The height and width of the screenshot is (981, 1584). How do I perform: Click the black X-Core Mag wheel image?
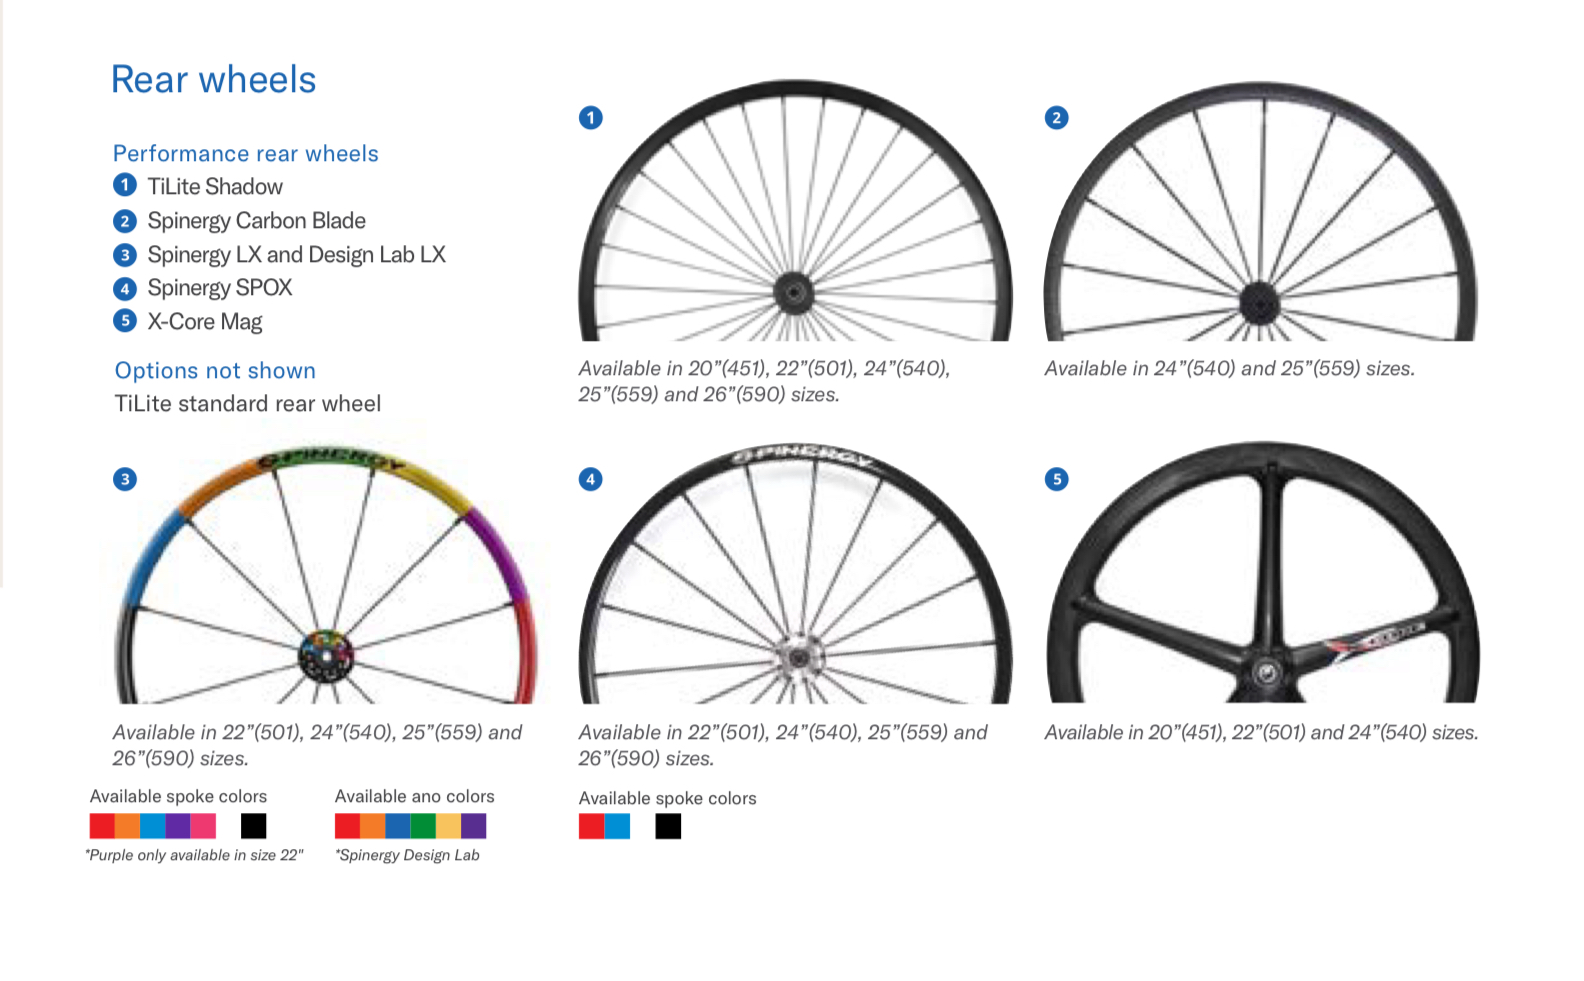(1263, 573)
